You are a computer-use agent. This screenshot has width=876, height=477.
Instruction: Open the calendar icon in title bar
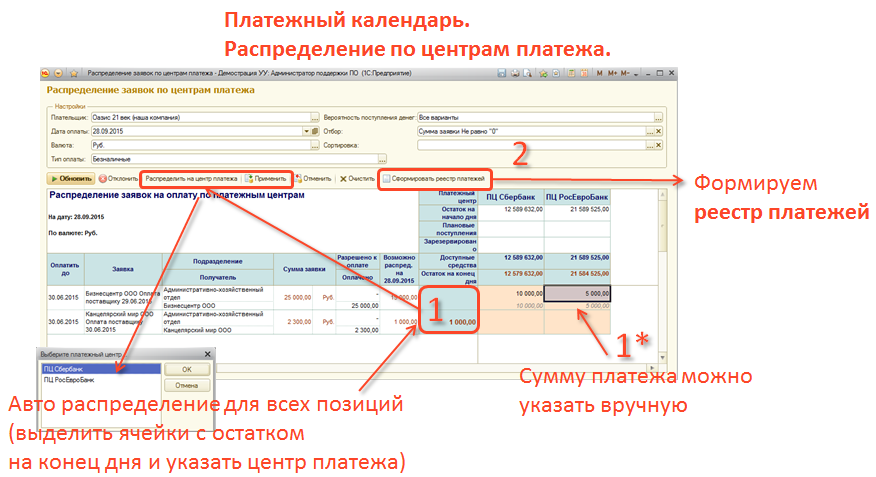point(583,73)
